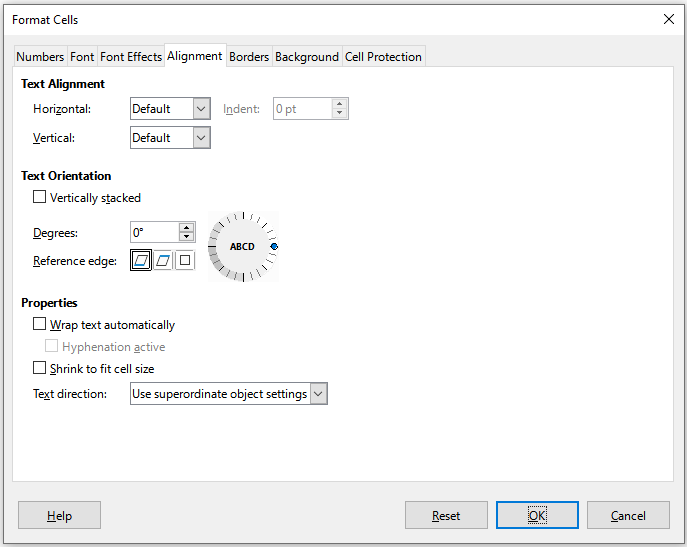Close the Format Cells dialog
The image size is (687, 547).
point(669,19)
